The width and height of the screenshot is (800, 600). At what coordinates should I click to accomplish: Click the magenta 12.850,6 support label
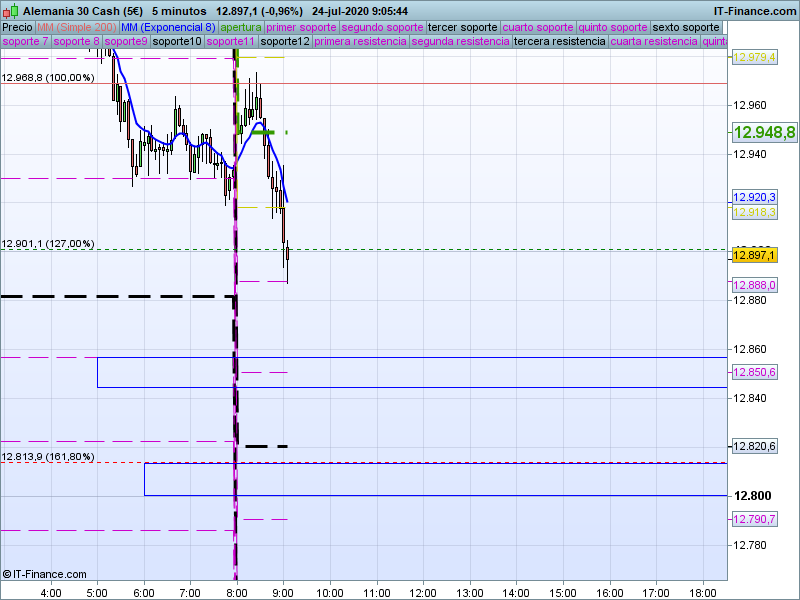pos(754,372)
